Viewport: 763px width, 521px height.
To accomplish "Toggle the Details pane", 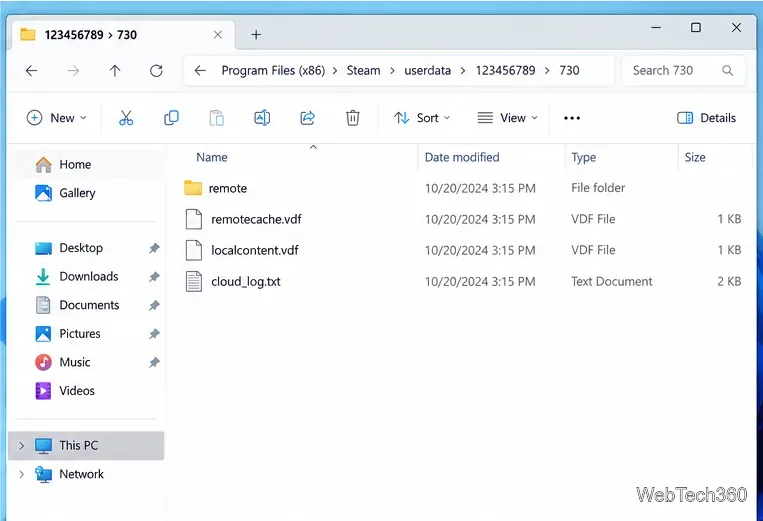I will tap(706, 118).
